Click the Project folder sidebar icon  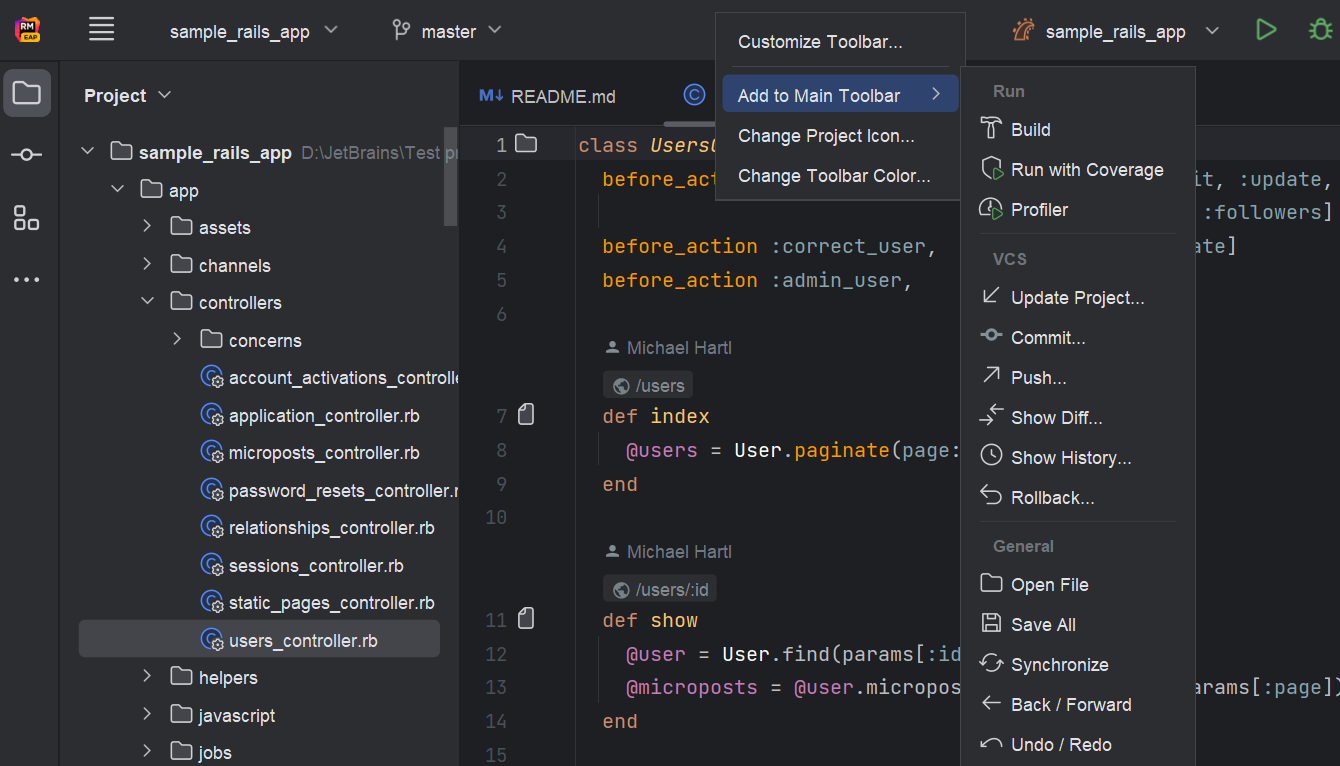coord(27,94)
